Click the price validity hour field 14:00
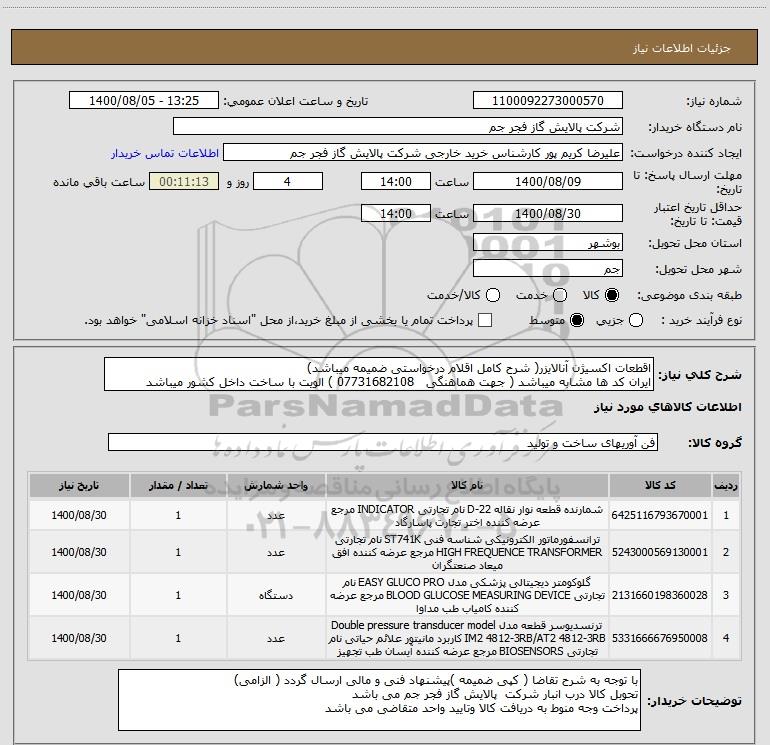 pyautogui.click(x=396, y=214)
